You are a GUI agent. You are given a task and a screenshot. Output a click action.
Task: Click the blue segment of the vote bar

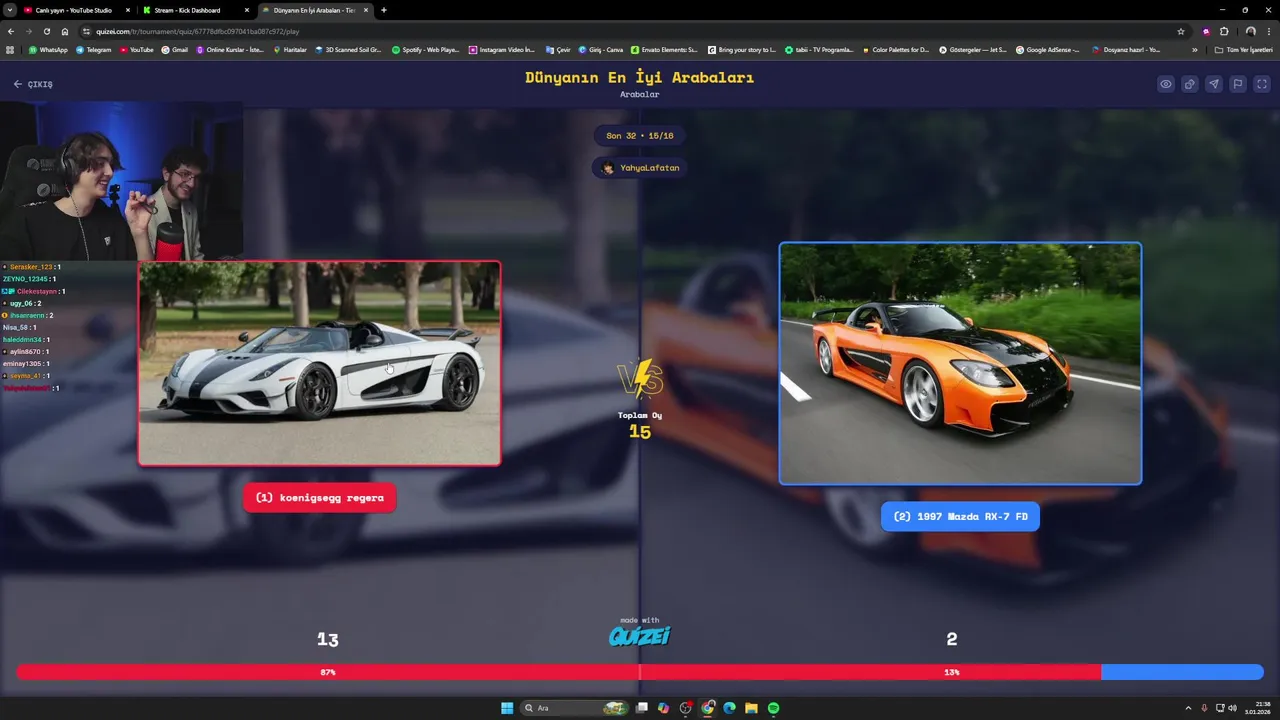pos(1182,672)
